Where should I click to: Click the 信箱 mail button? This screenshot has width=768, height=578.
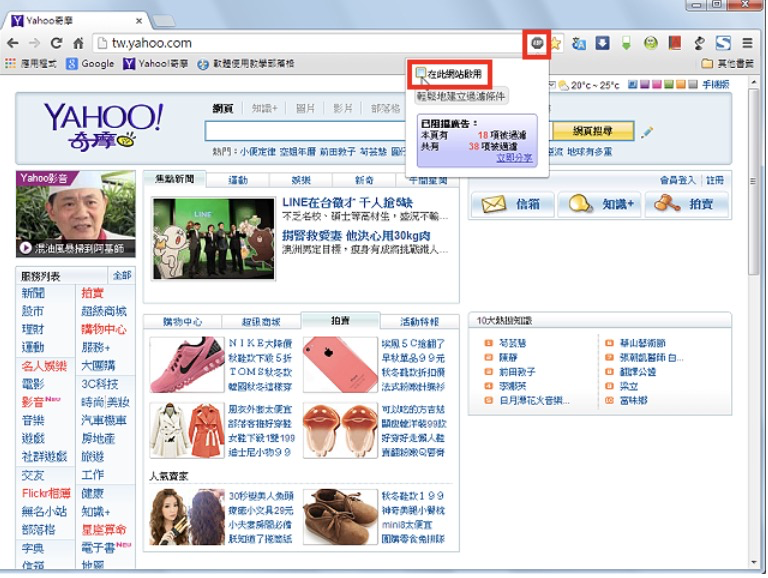512,204
